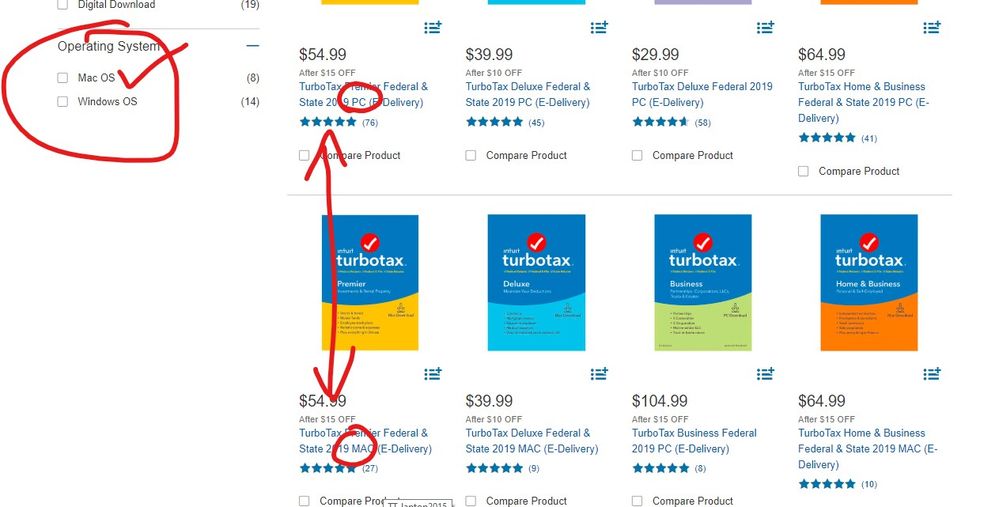Click add-to-list icon under Home & Business MAC box
This screenshot has height=507, width=999.
click(931, 373)
